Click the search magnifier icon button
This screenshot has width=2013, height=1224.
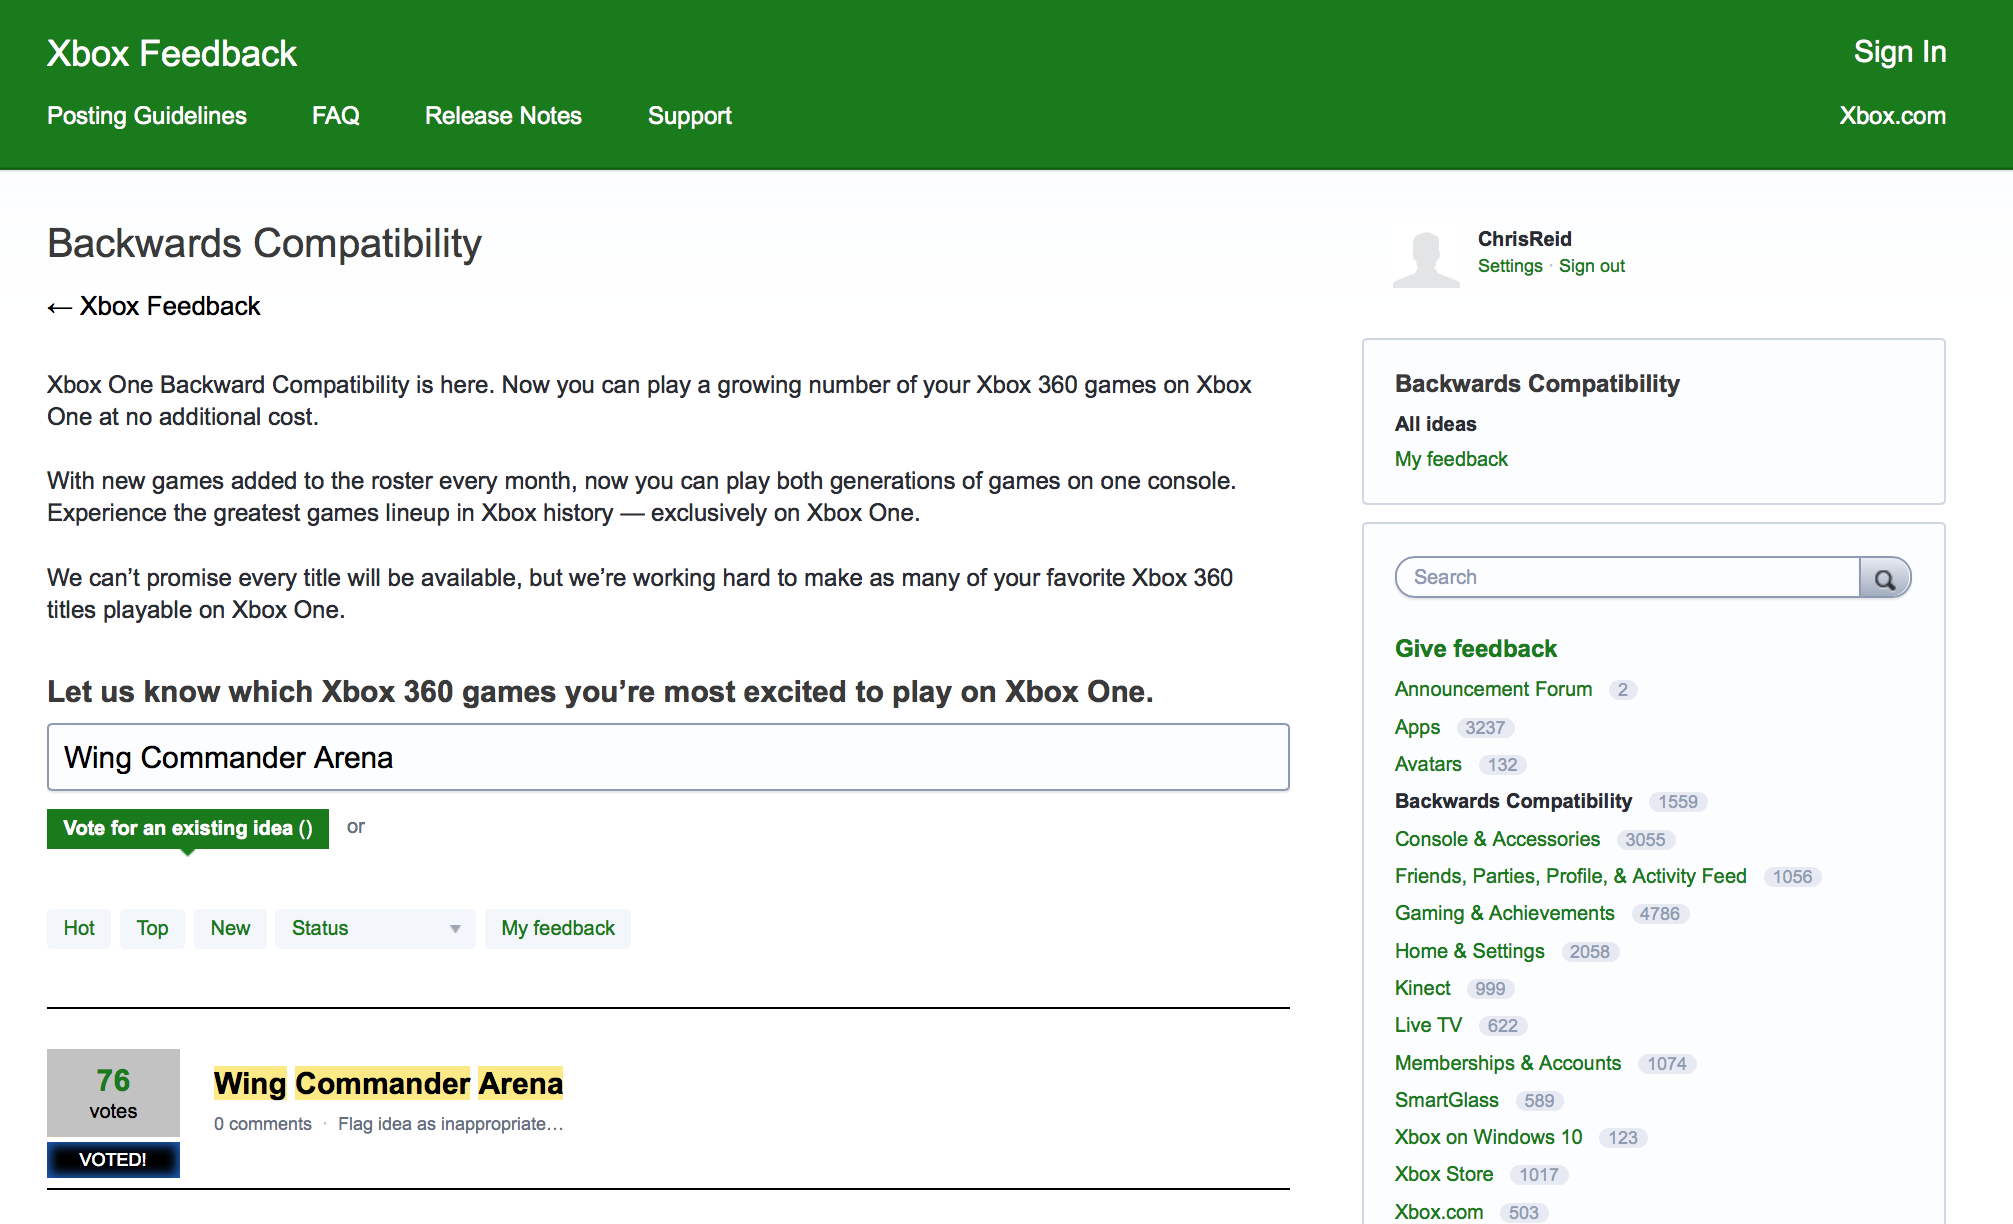click(x=1884, y=578)
